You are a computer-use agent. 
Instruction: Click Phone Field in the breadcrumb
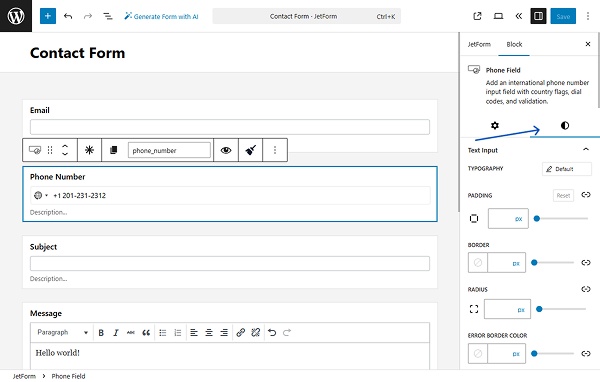coord(68,376)
